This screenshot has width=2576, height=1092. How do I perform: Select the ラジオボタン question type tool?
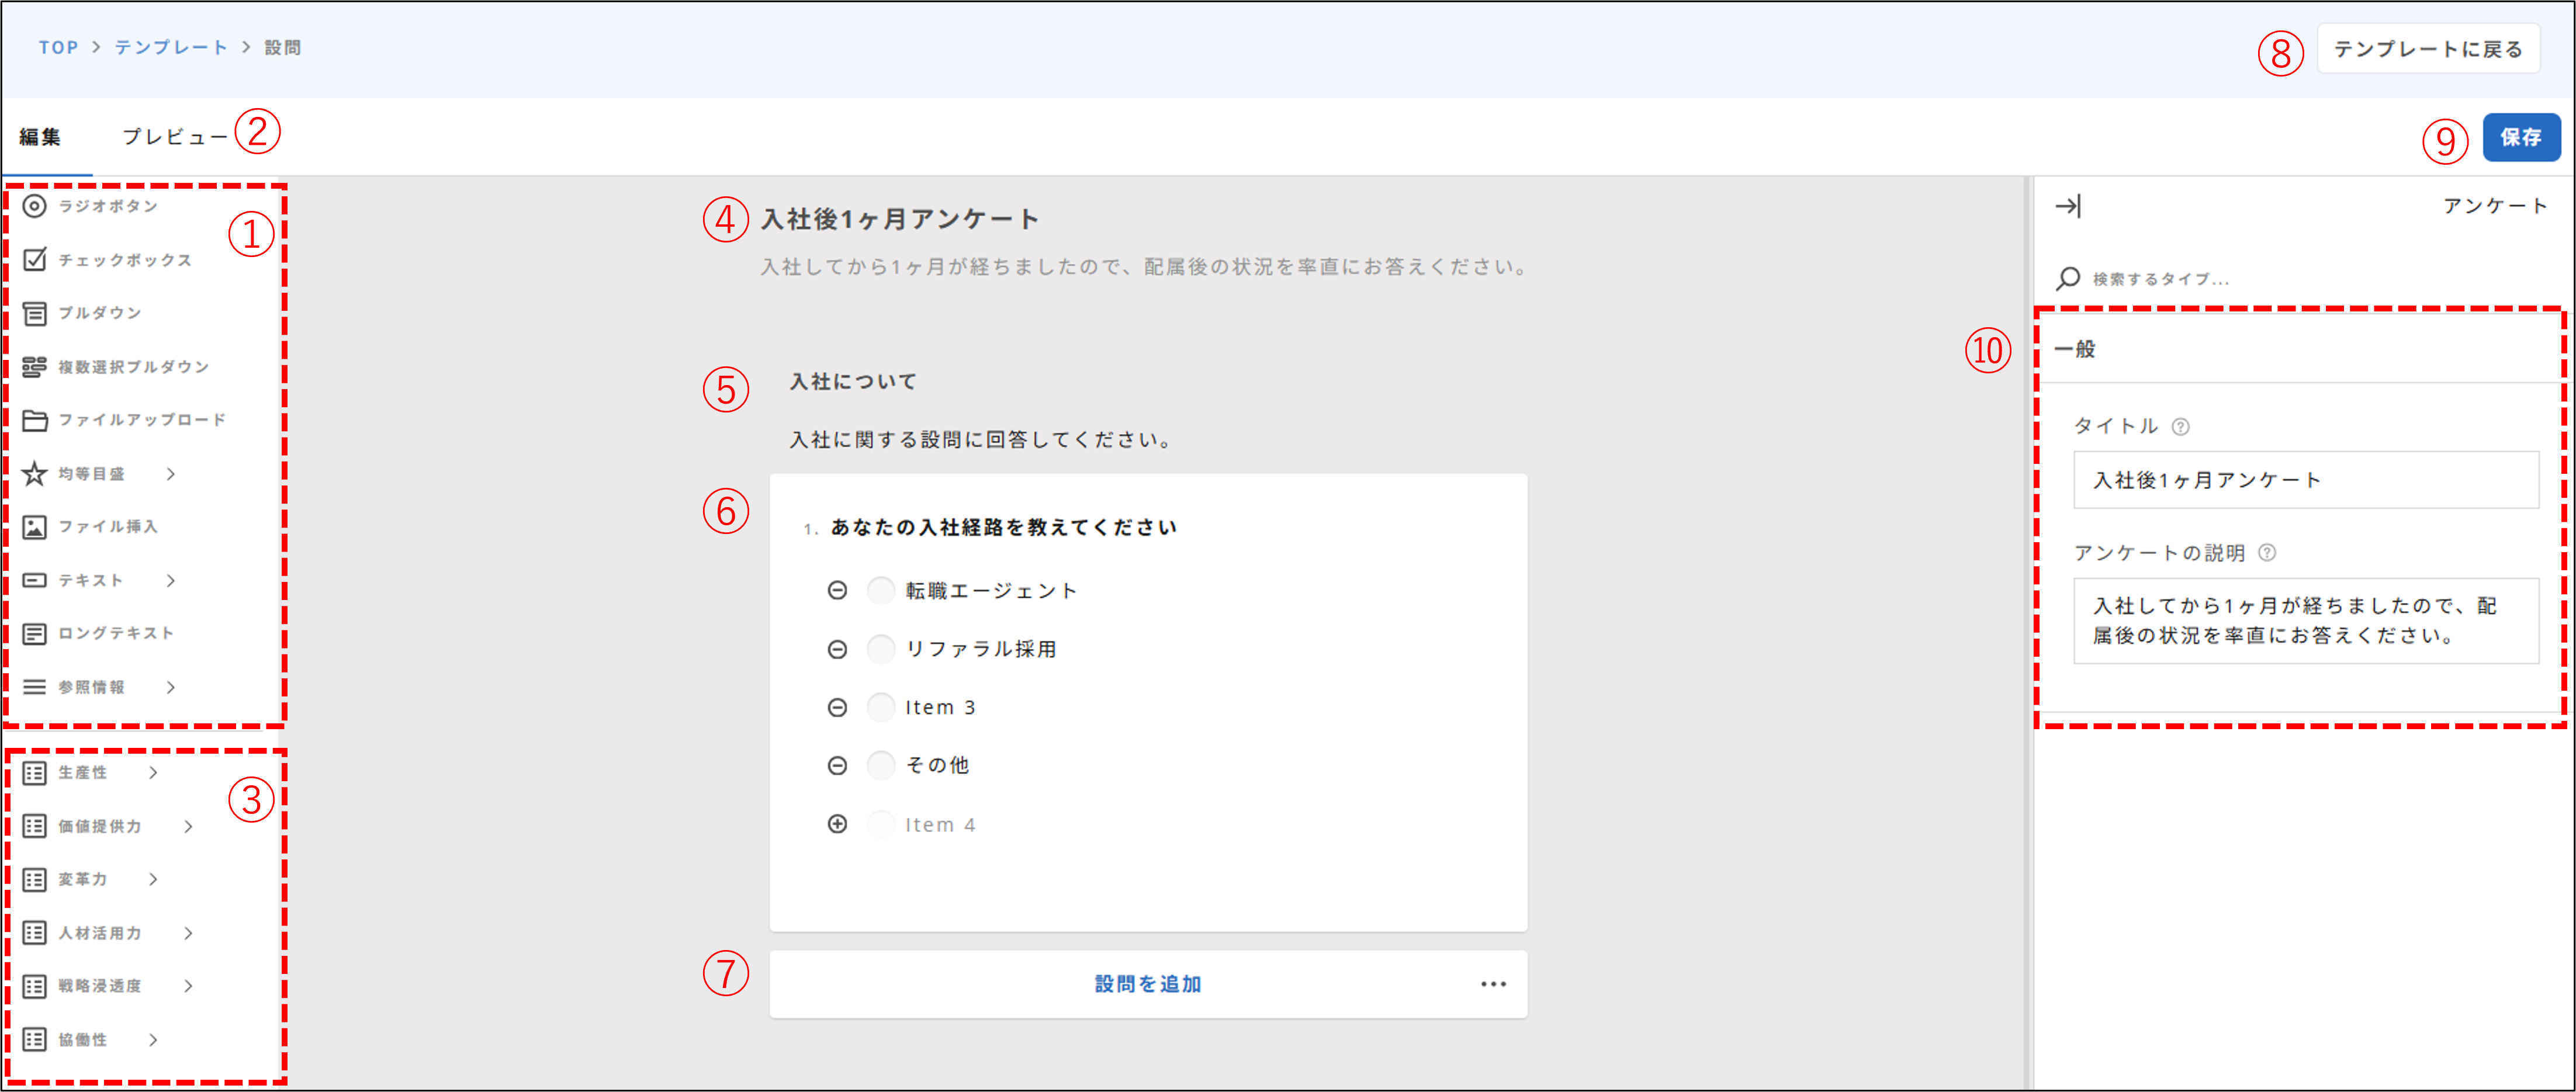[x=105, y=206]
